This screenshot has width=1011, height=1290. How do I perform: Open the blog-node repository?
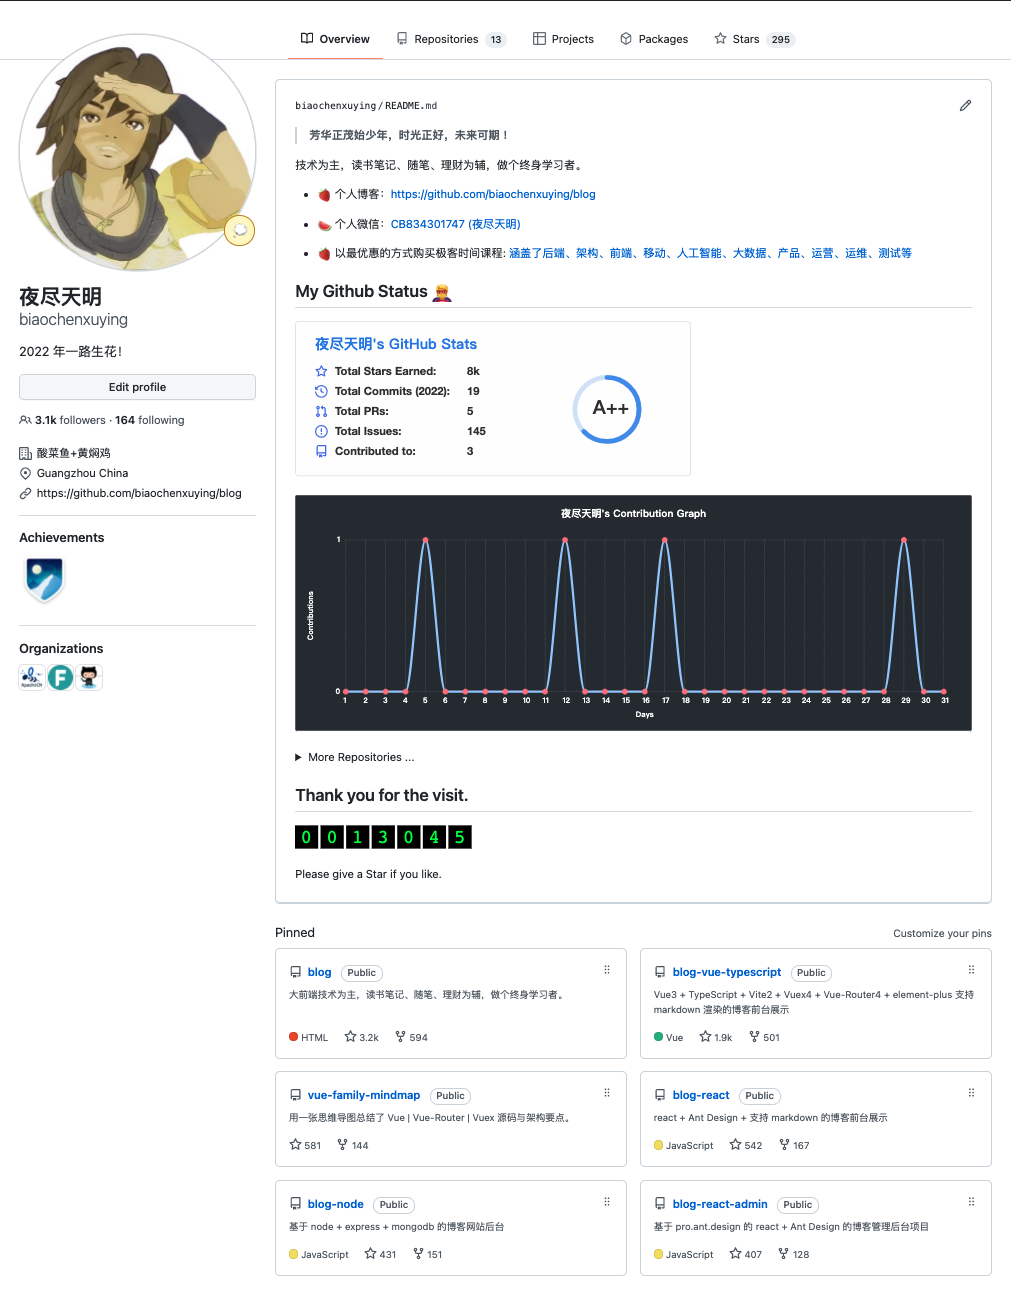click(x=336, y=1204)
